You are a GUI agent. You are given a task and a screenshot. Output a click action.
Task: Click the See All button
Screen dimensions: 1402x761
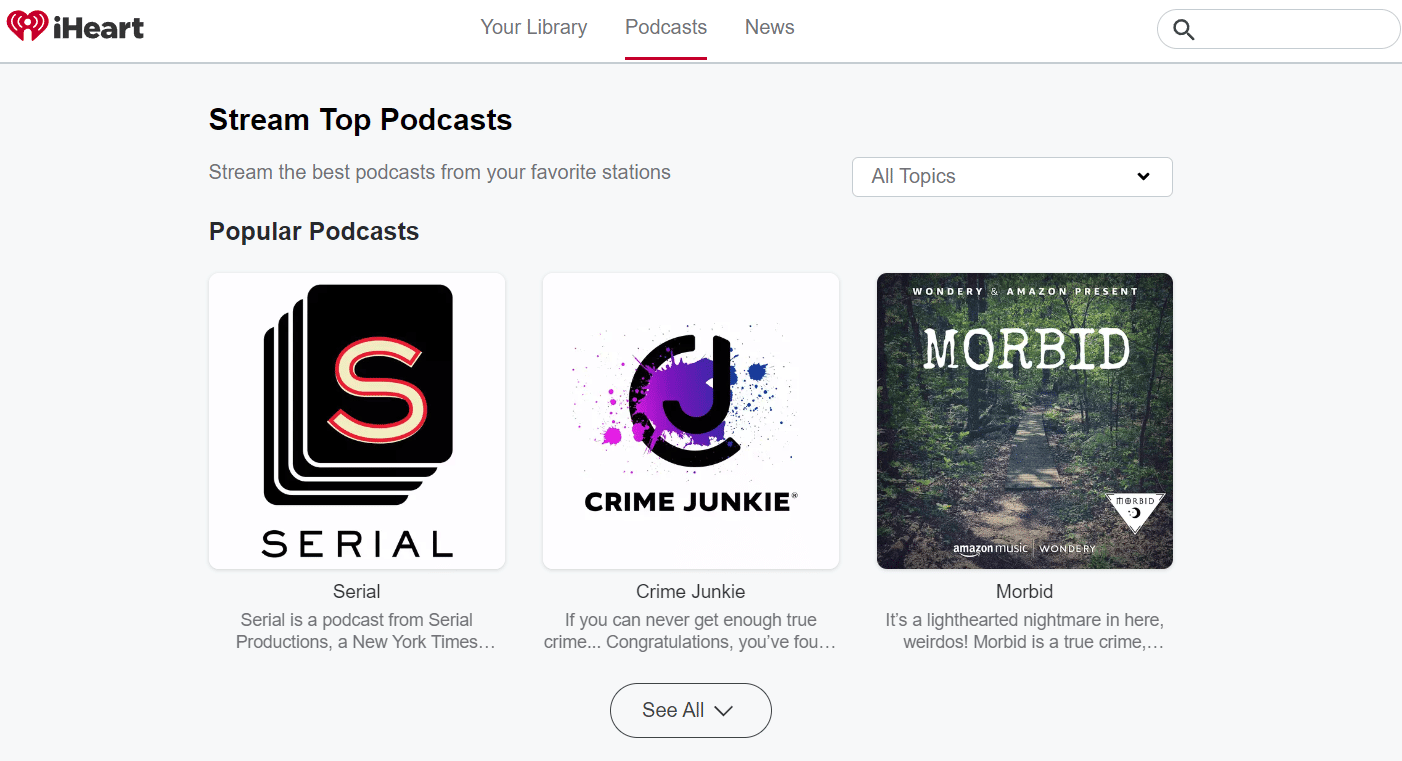[x=691, y=710]
